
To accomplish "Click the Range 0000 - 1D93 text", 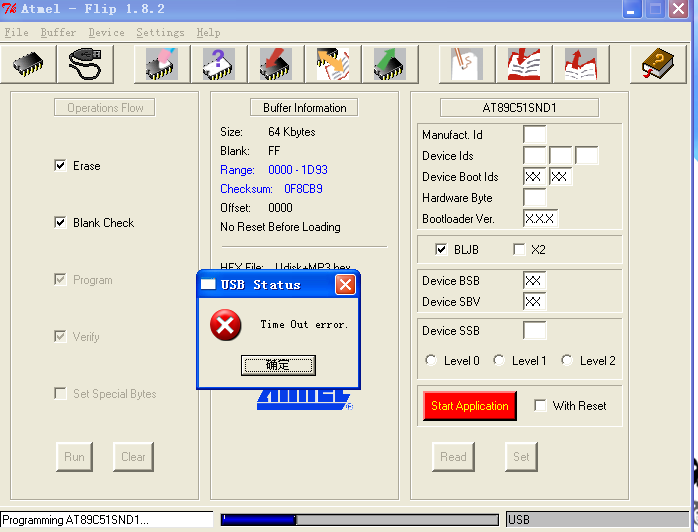I will click(x=274, y=170).
